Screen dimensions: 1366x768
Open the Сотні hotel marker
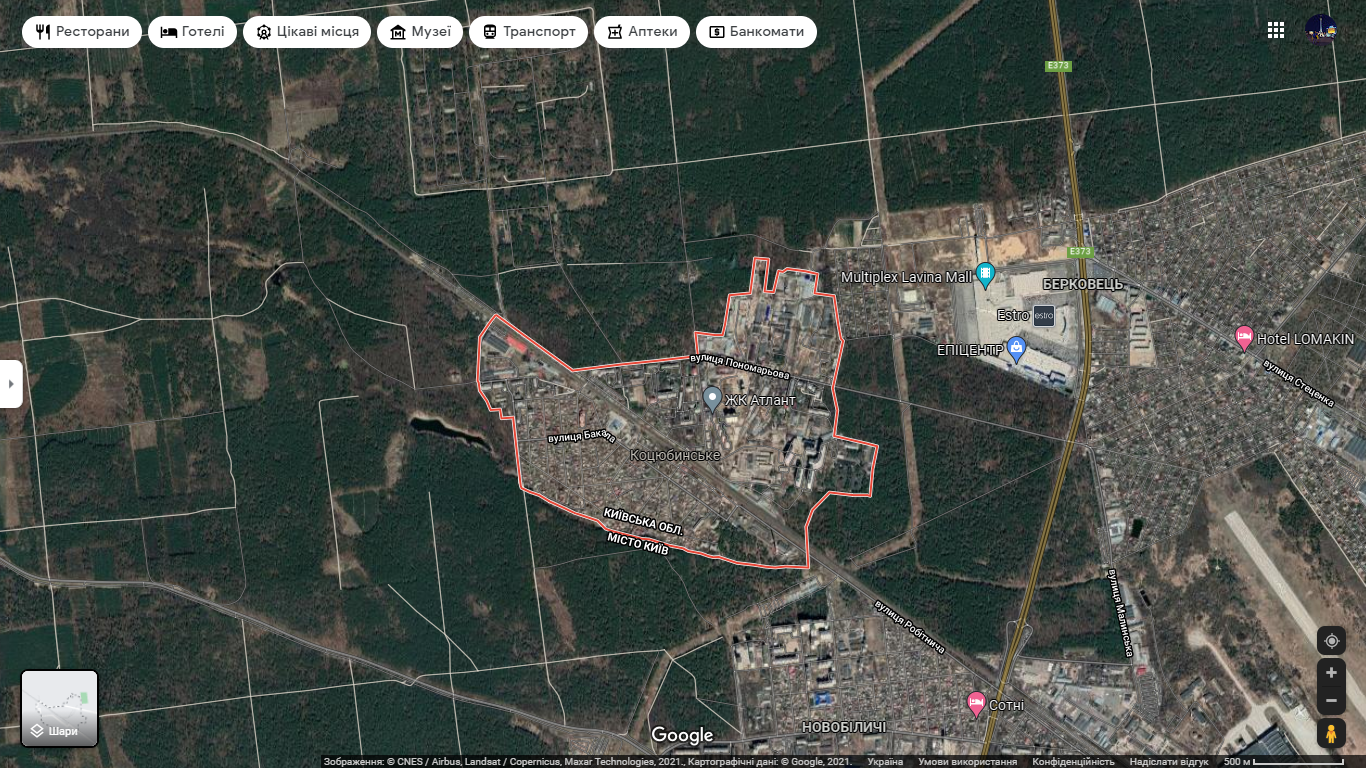pos(976,703)
